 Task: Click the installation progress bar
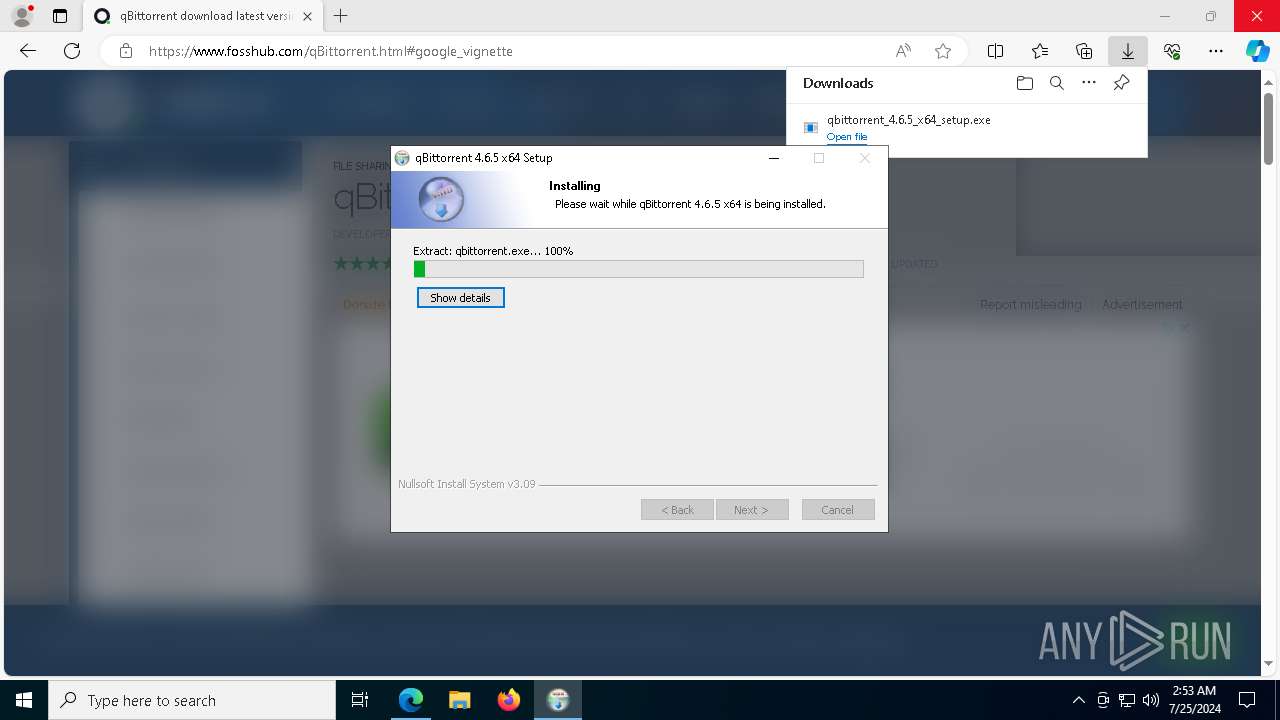(x=639, y=269)
